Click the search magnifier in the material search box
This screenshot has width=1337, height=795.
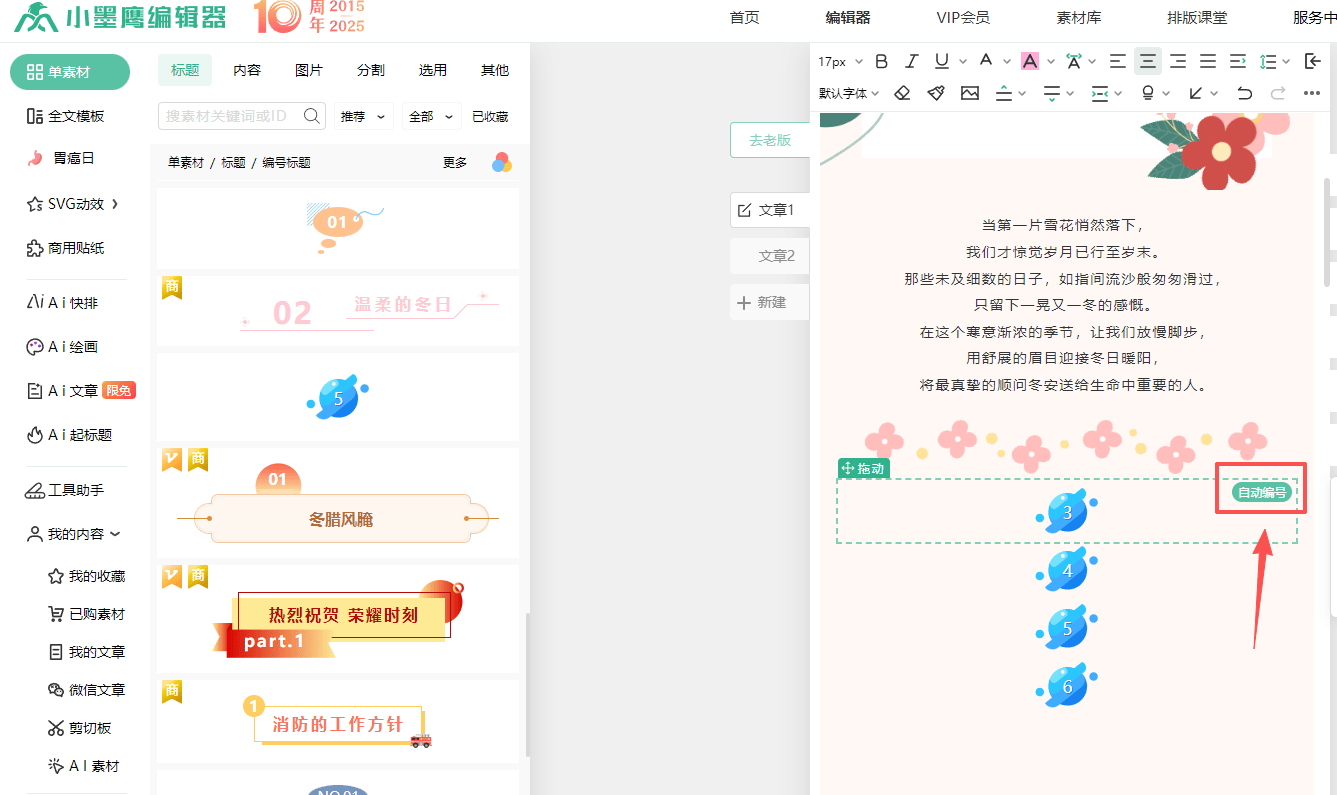(x=311, y=116)
